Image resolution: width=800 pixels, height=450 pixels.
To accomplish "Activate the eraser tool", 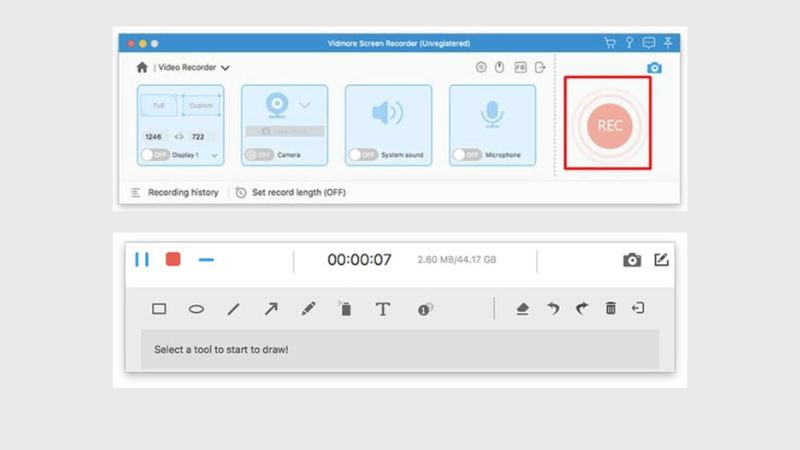I will [x=522, y=309].
